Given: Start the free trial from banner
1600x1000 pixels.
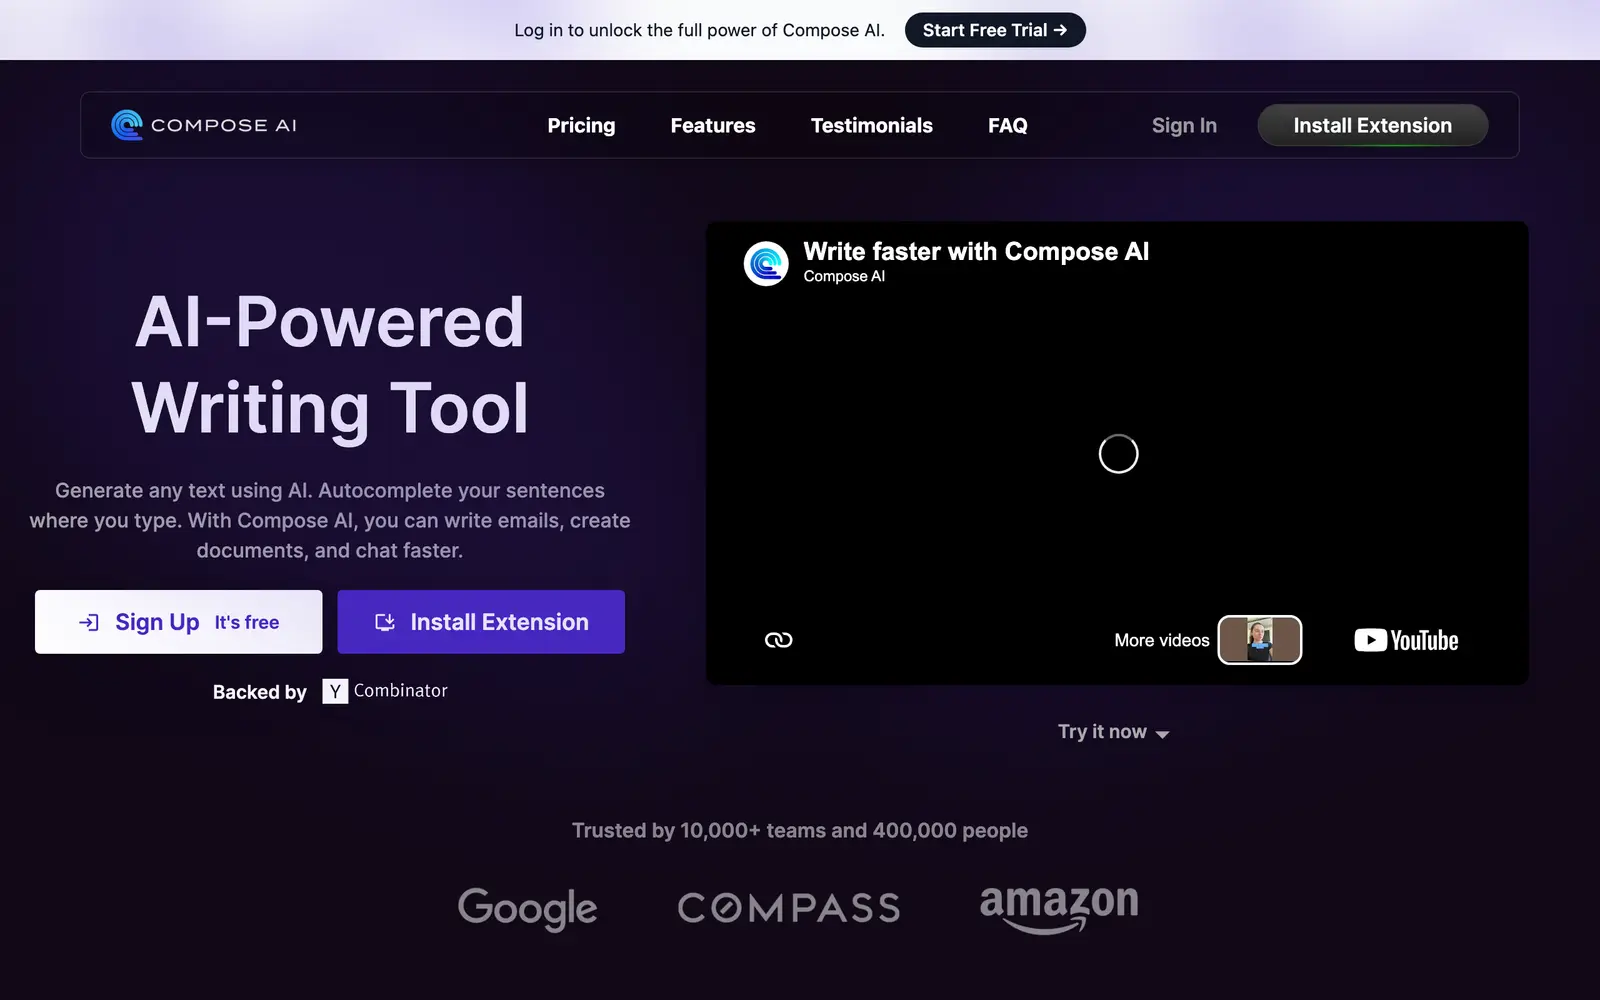Looking at the screenshot, I should point(995,30).
